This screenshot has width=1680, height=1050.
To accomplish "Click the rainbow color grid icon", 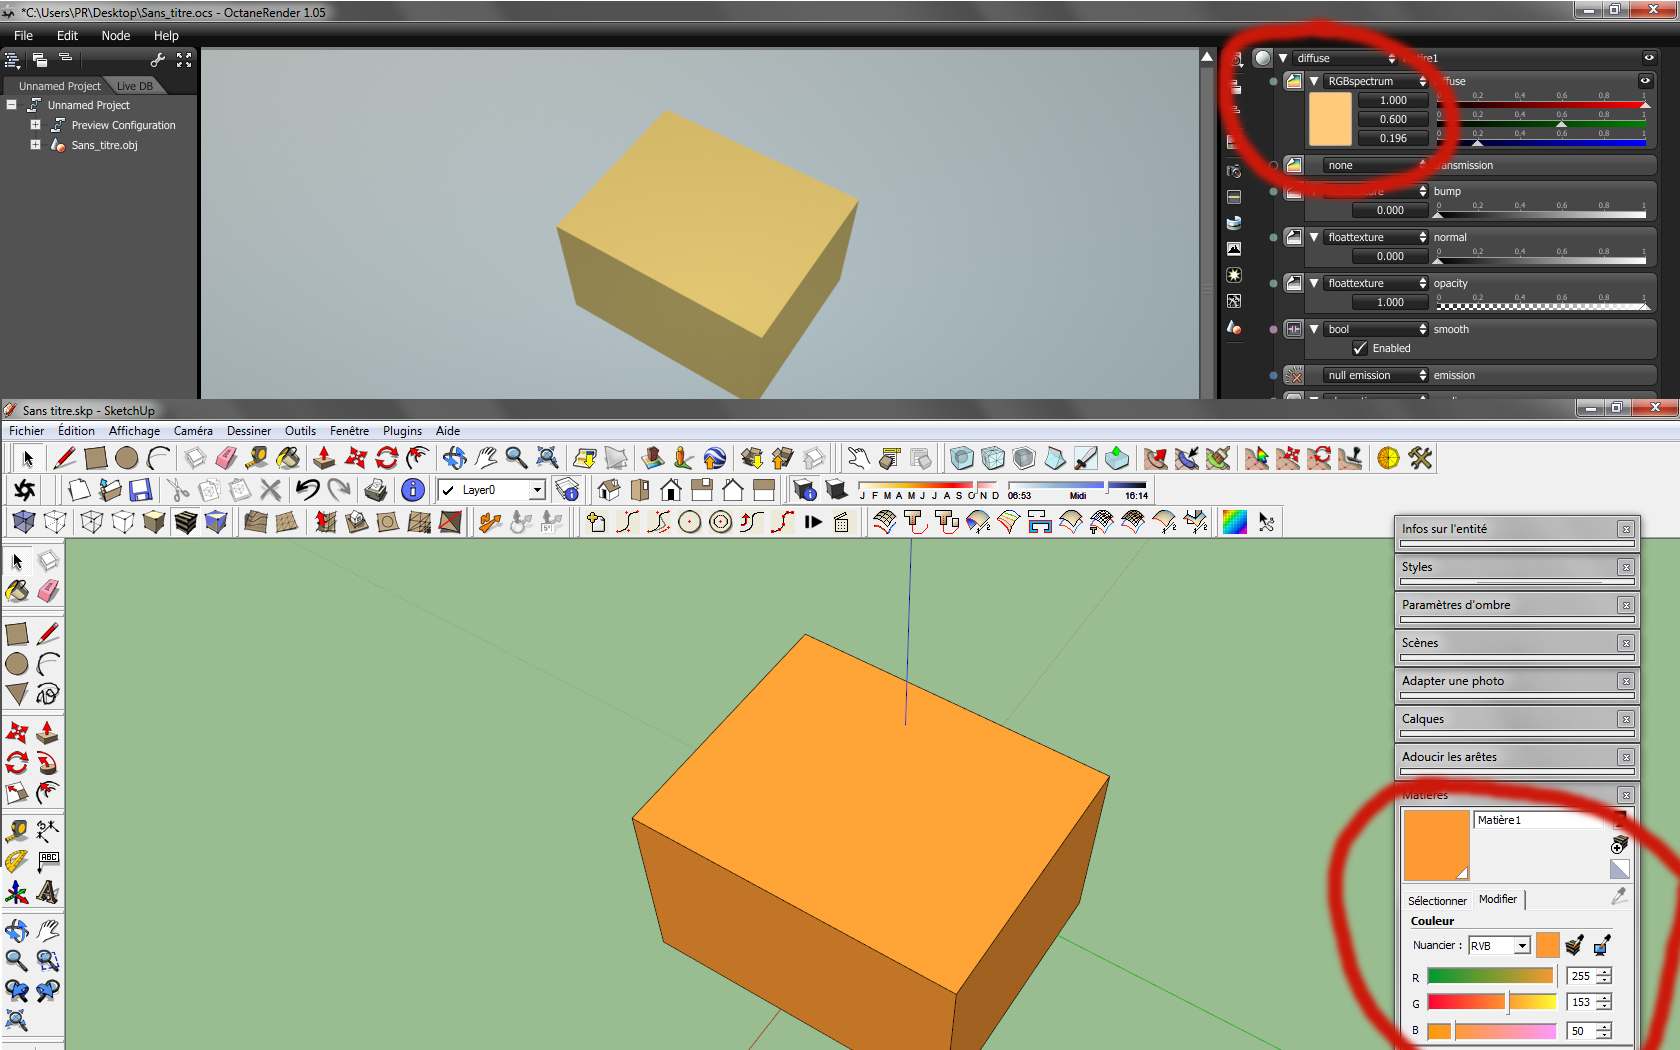I will pyautogui.click(x=1235, y=522).
